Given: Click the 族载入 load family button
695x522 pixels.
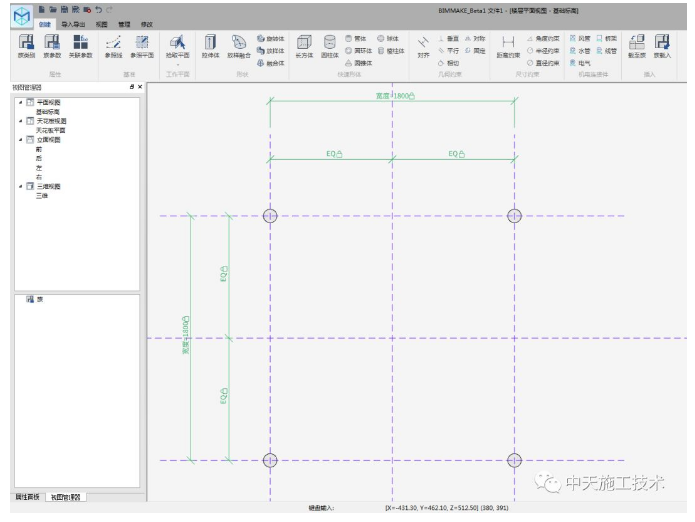Looking at the screenshot, I should point(662,47).
